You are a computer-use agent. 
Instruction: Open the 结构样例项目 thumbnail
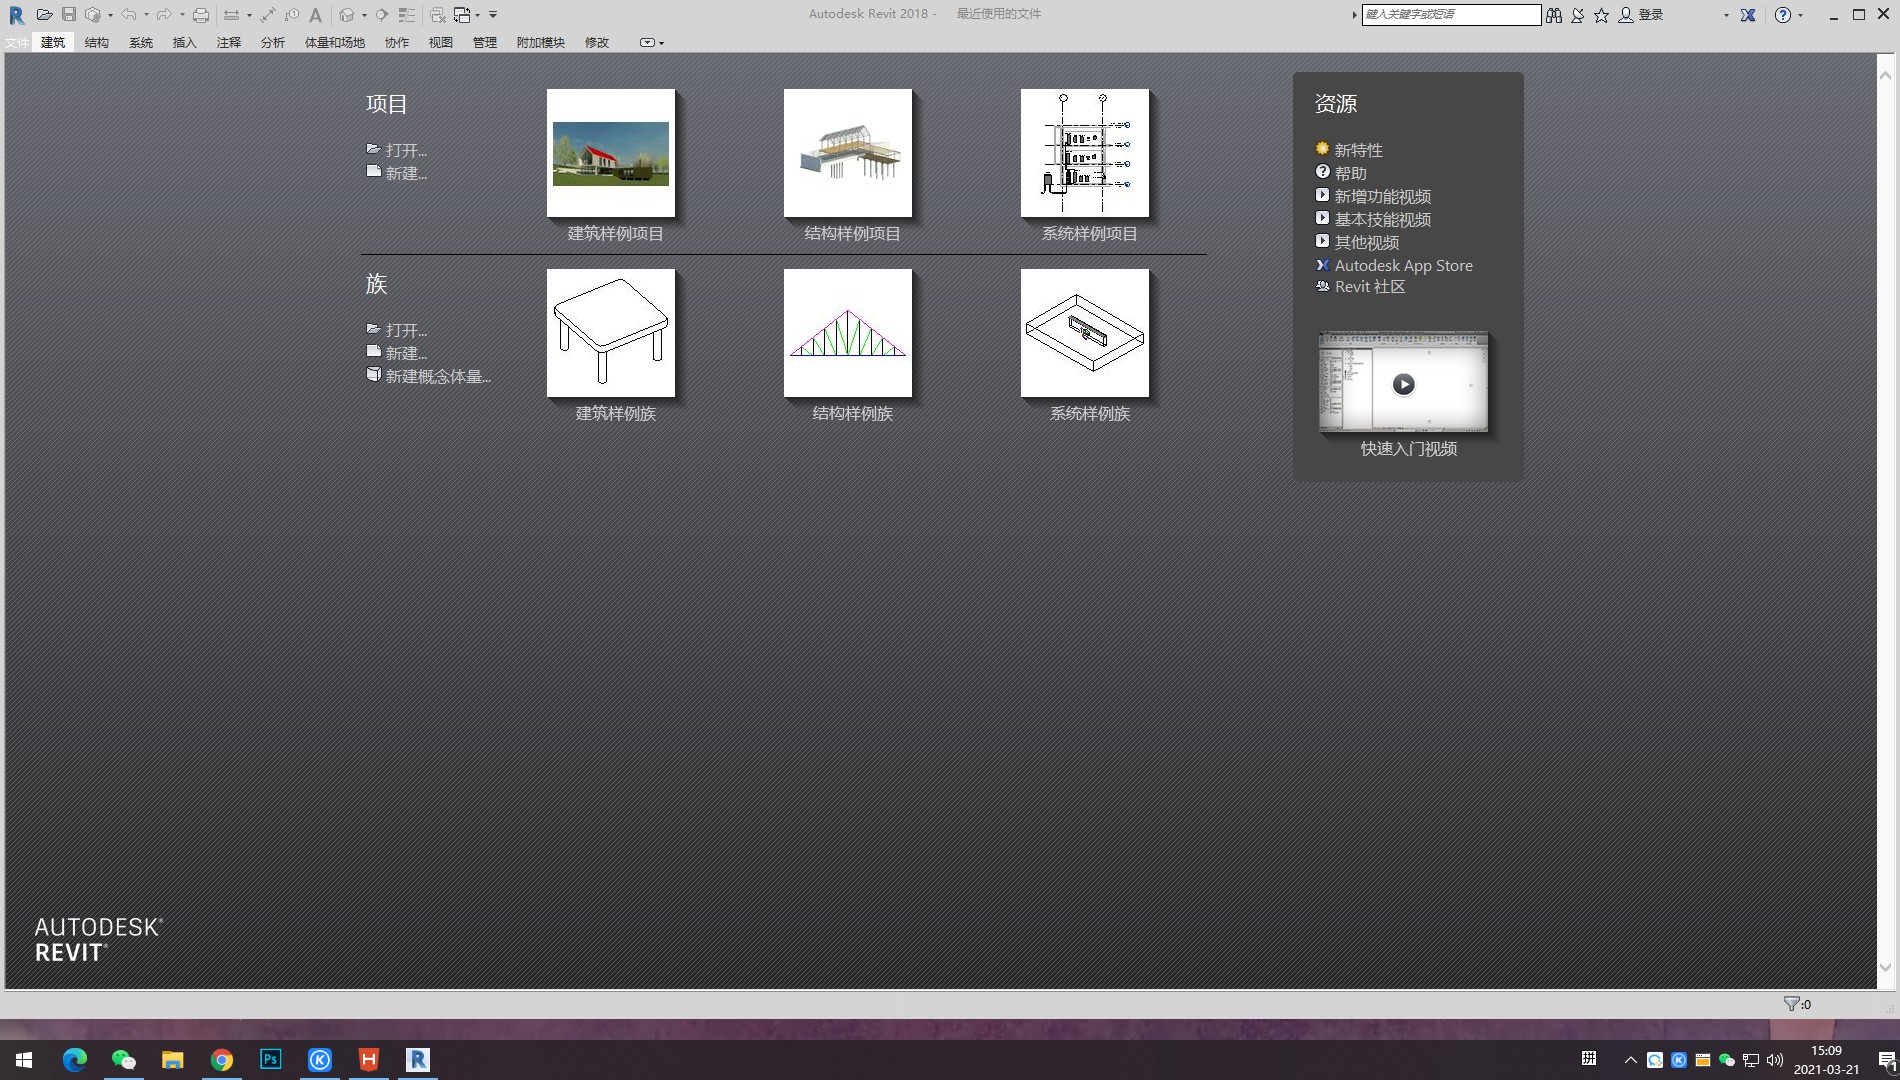tap(848, 153)
